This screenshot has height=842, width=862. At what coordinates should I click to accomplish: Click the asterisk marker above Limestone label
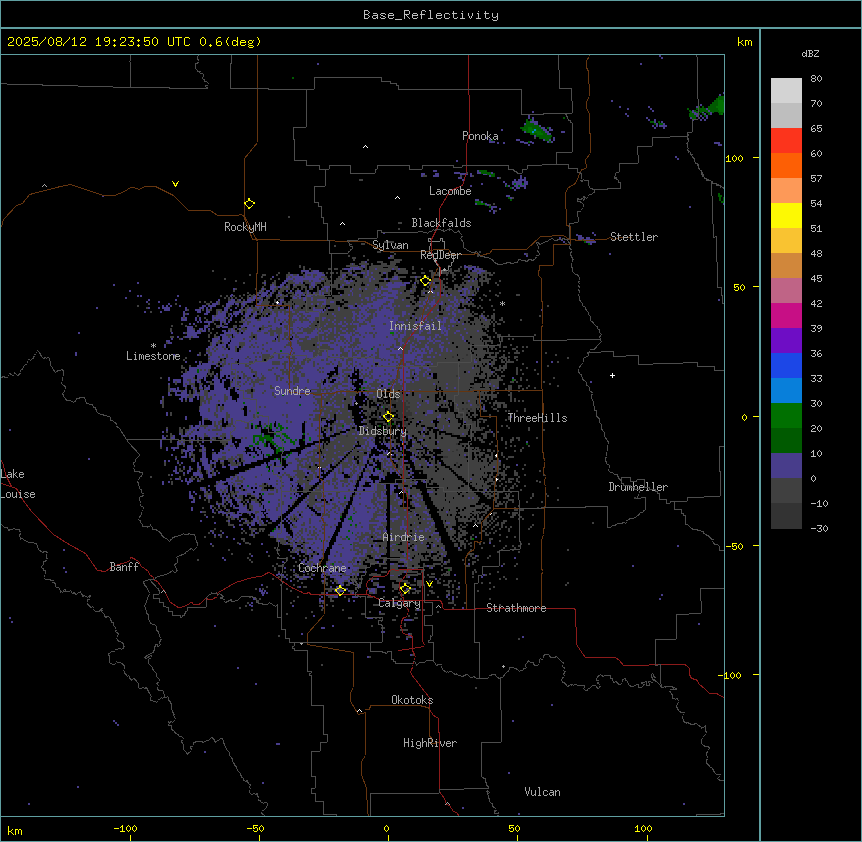153,345
